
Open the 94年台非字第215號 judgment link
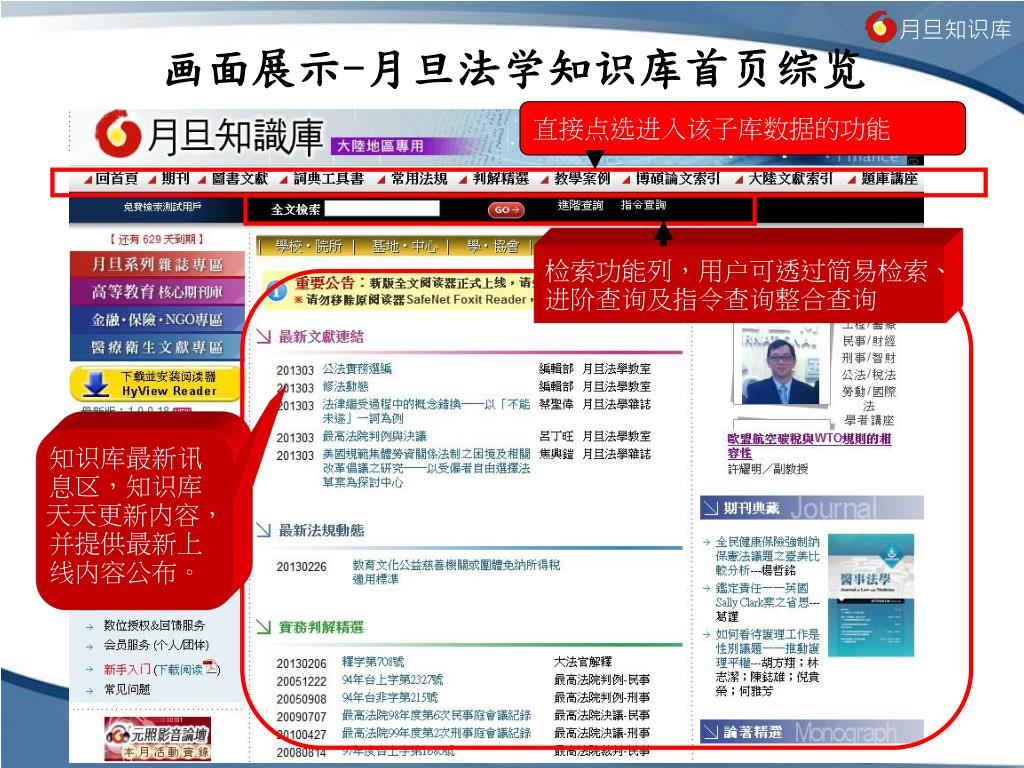[x=390, y=697]
